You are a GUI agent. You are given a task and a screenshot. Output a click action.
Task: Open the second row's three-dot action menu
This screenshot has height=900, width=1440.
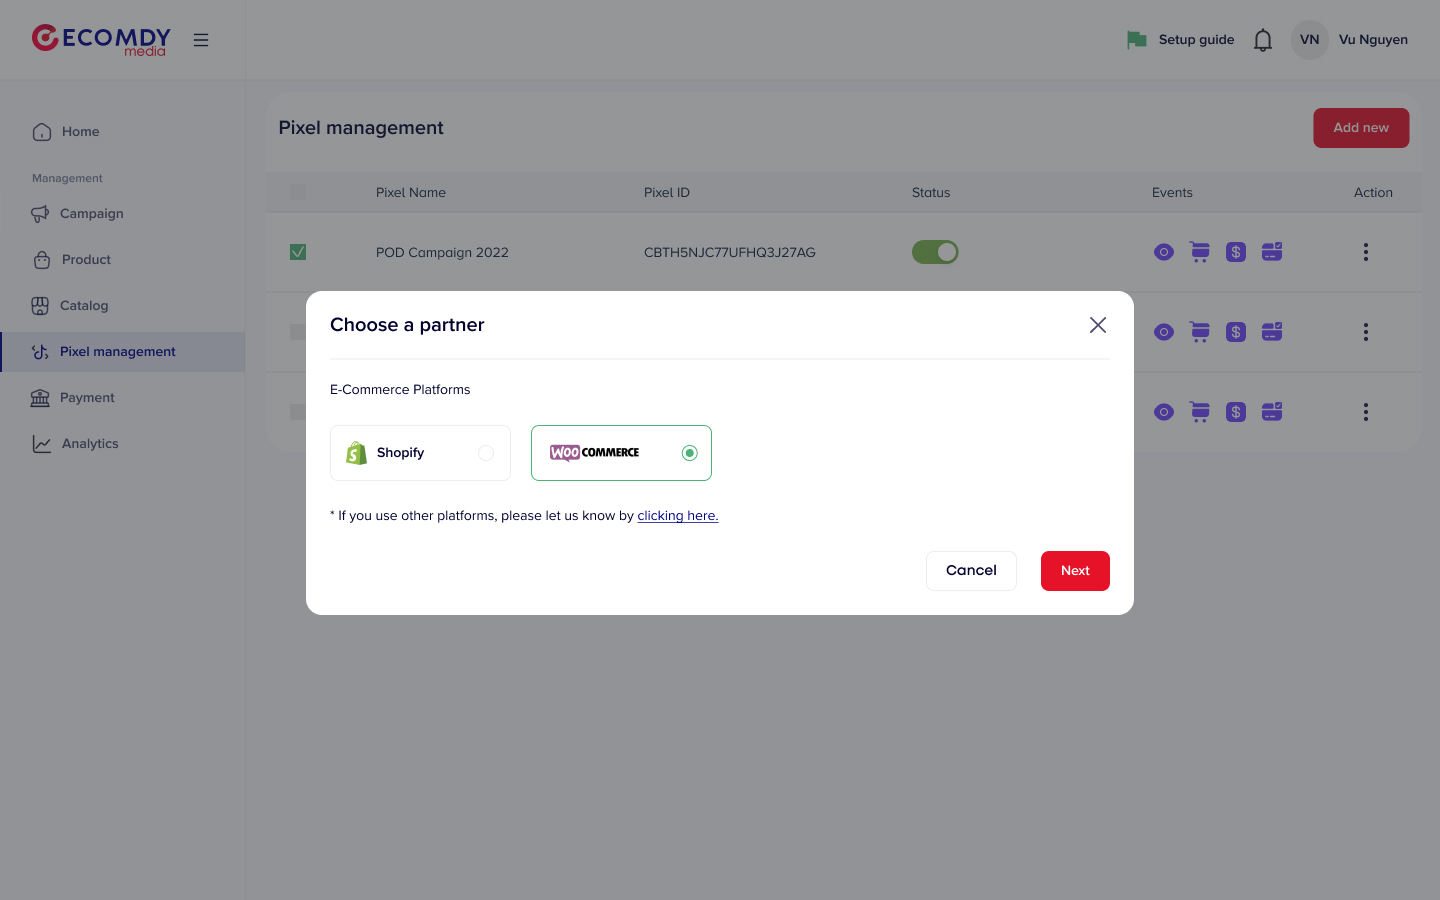click(x=1366, y=332)
